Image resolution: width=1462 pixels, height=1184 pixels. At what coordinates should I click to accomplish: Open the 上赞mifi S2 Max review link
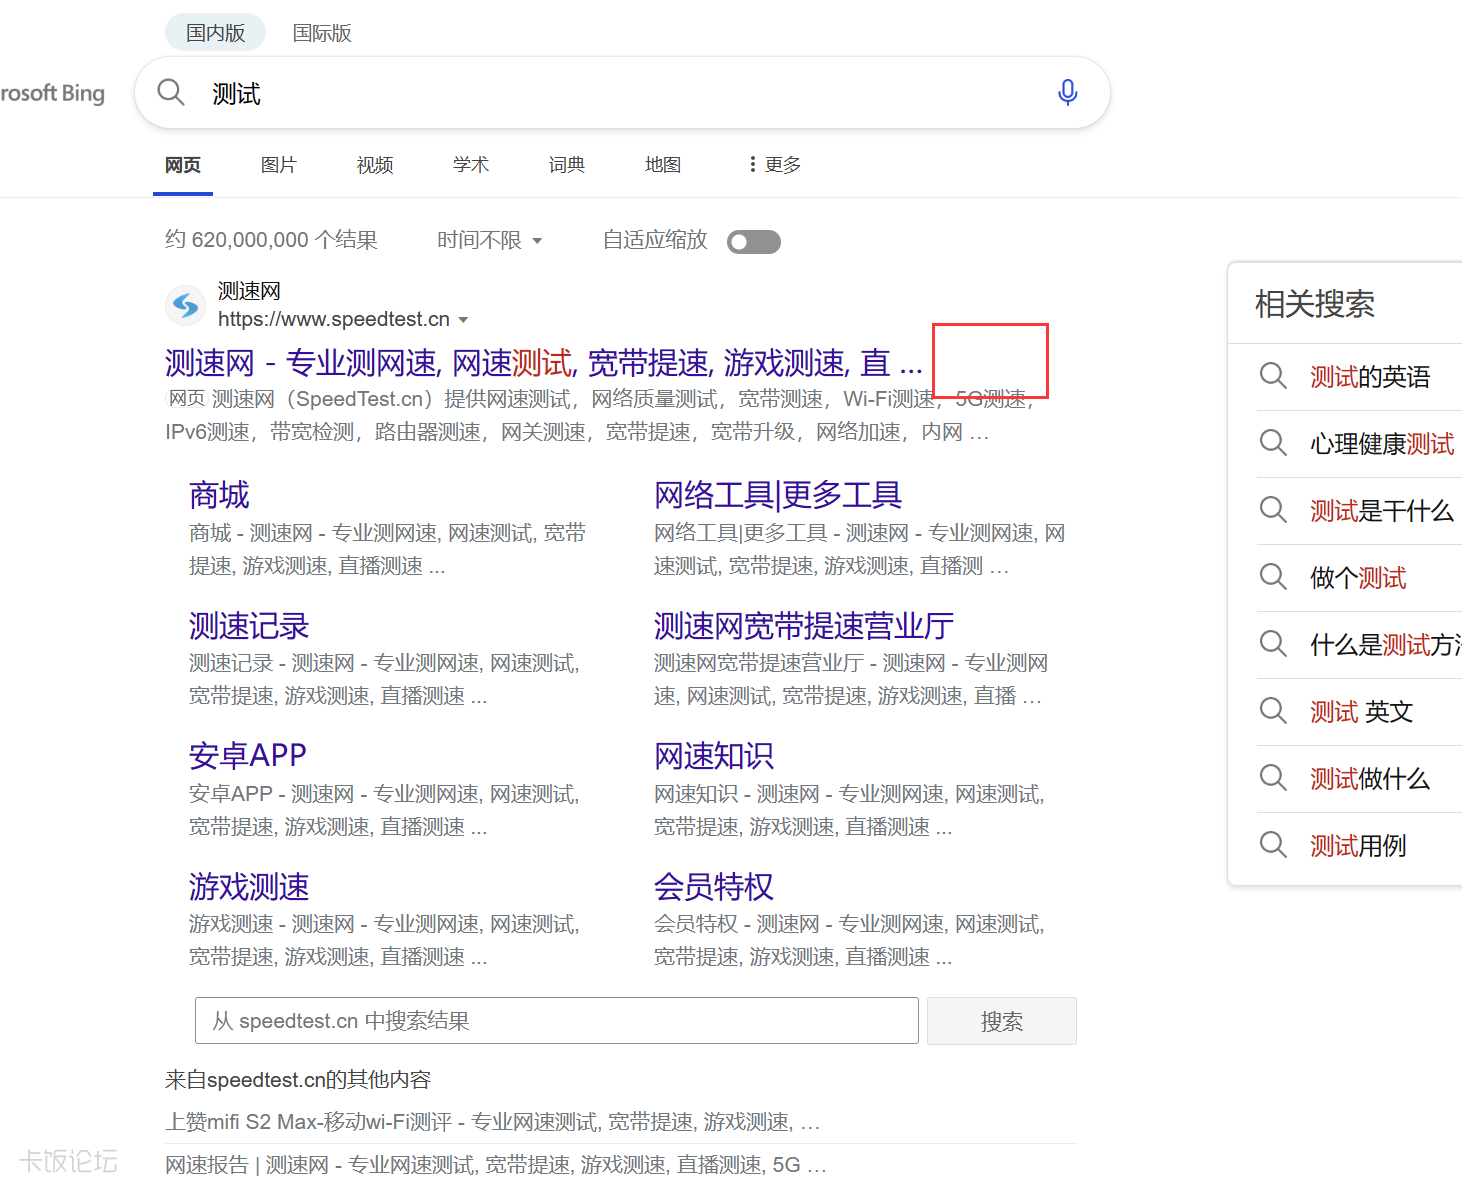click(x=492, y=1122)
